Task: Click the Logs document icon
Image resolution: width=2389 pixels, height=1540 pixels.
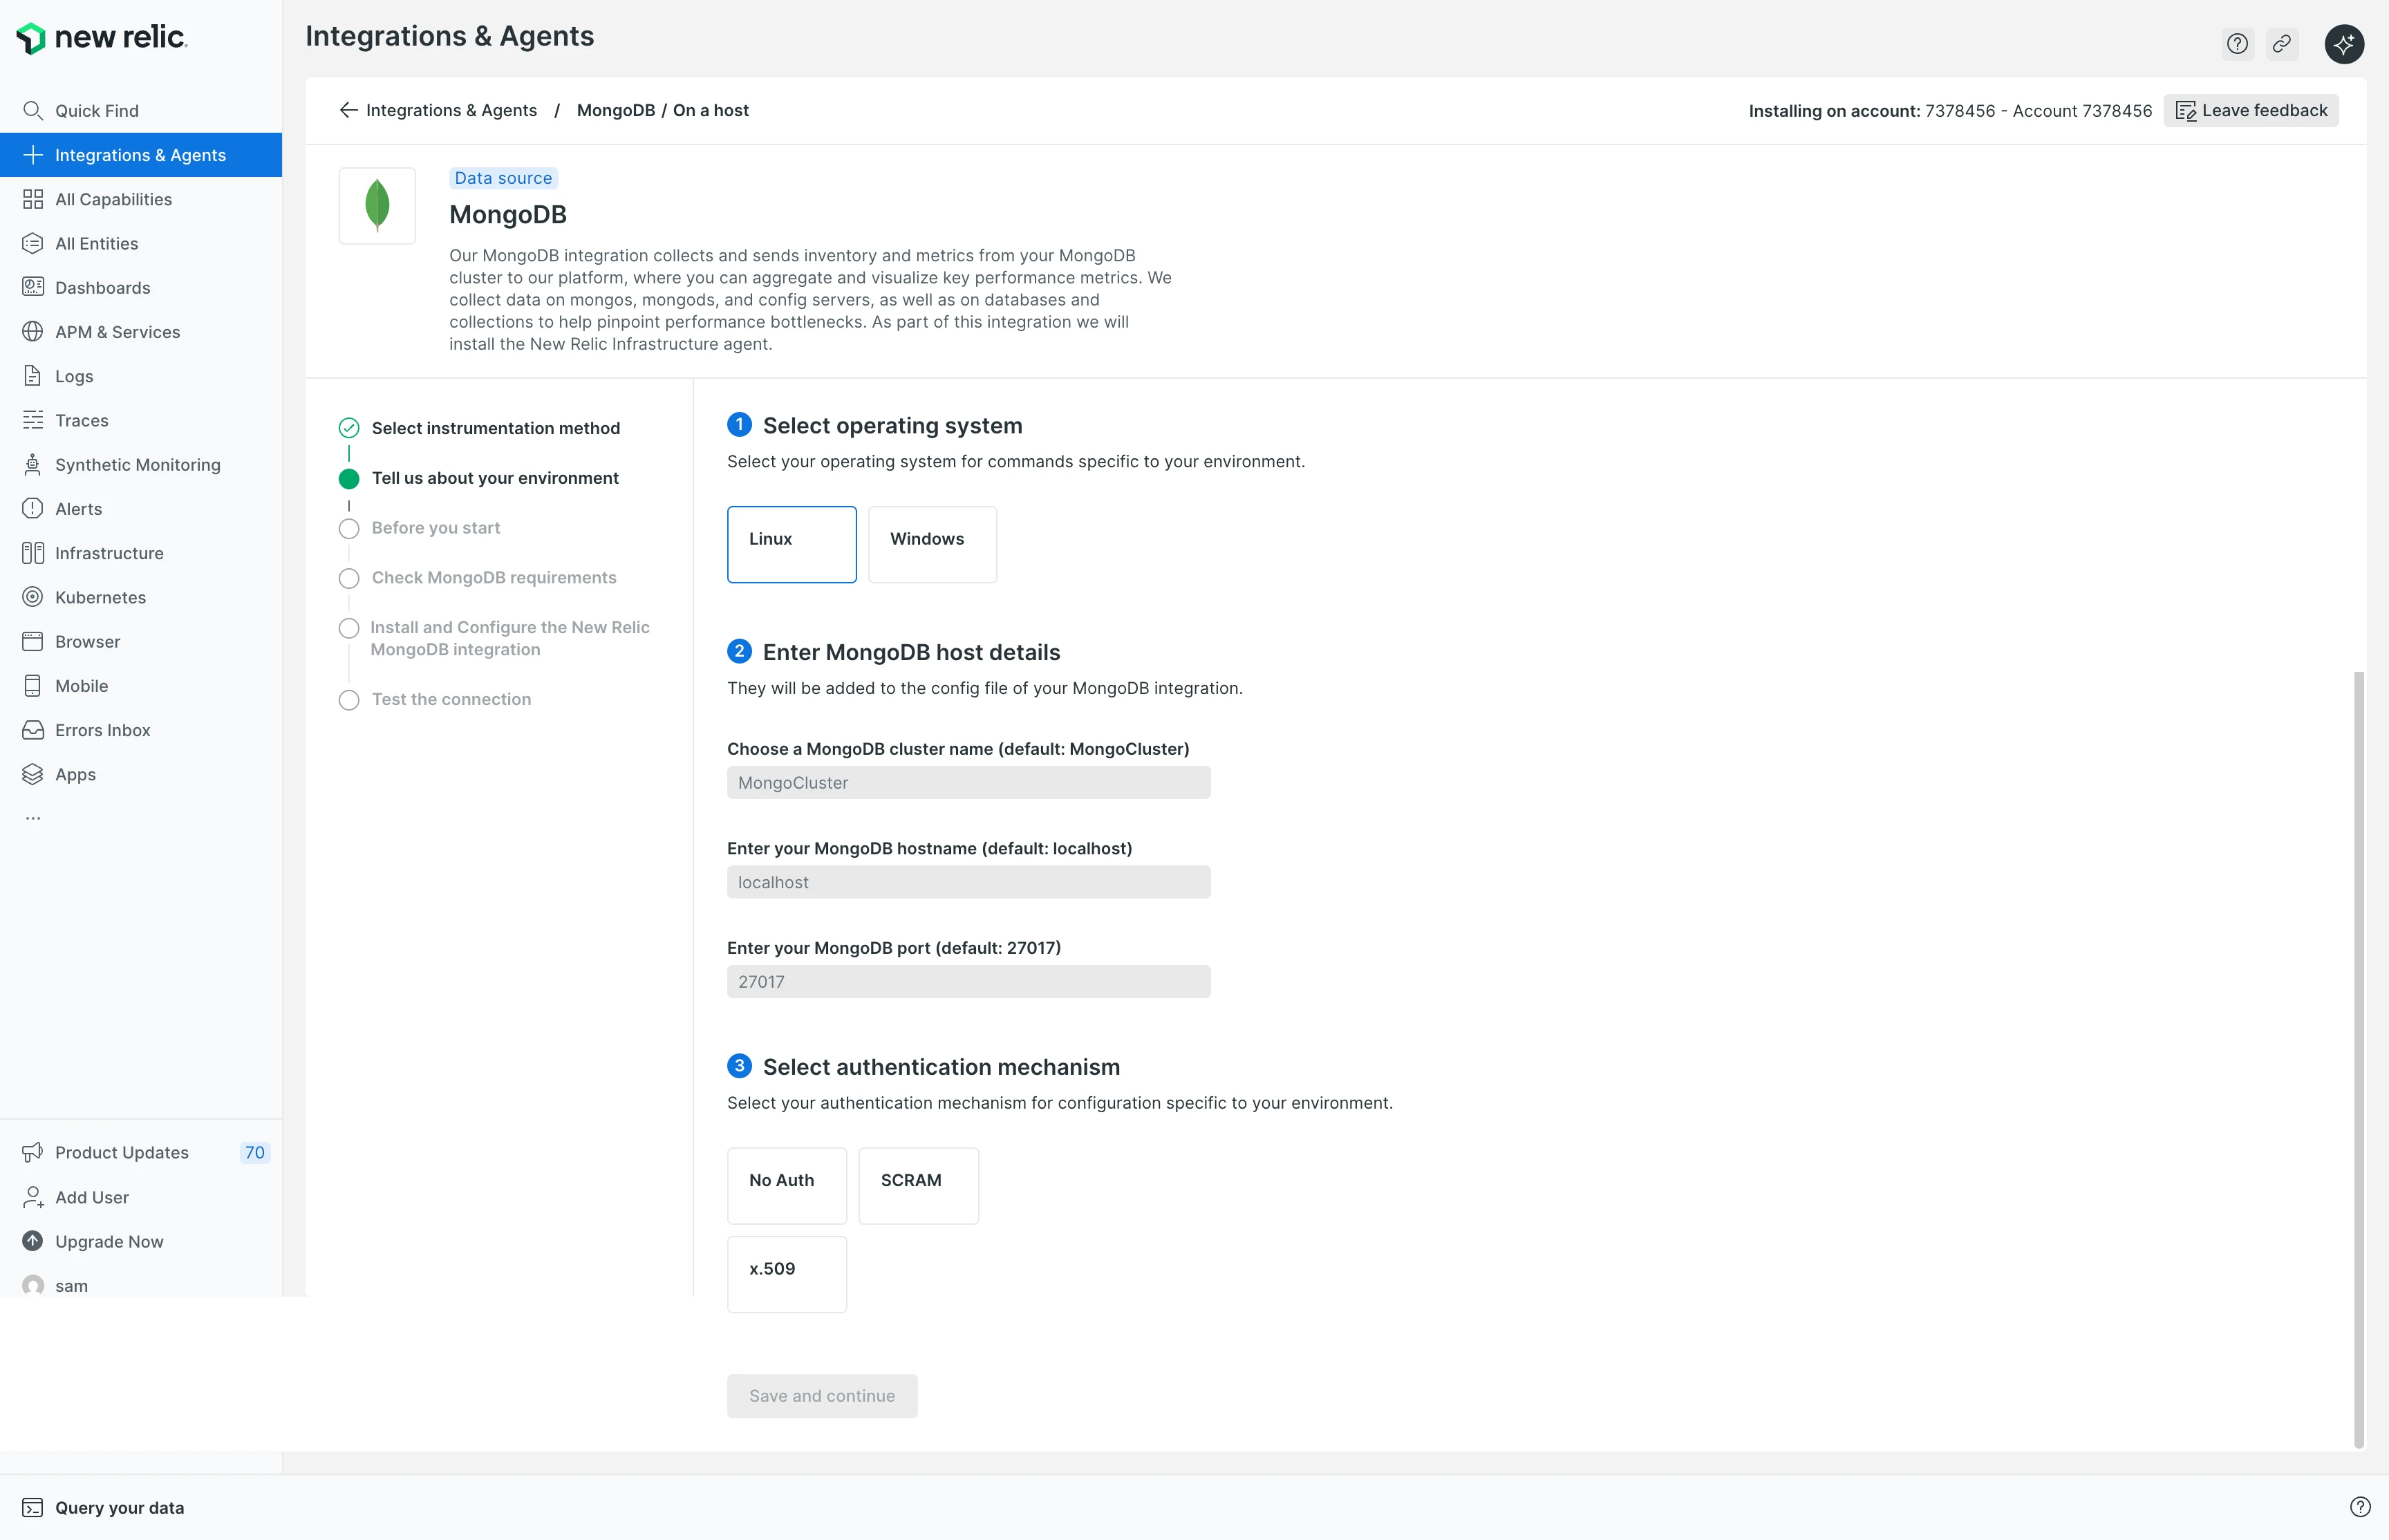Action: [x=33, y=376]
